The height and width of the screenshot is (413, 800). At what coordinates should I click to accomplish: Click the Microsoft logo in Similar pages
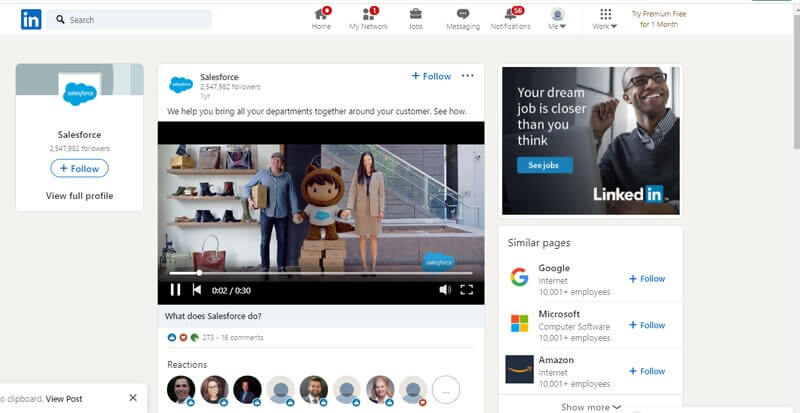pyautogui.click(x=519, y=323)
